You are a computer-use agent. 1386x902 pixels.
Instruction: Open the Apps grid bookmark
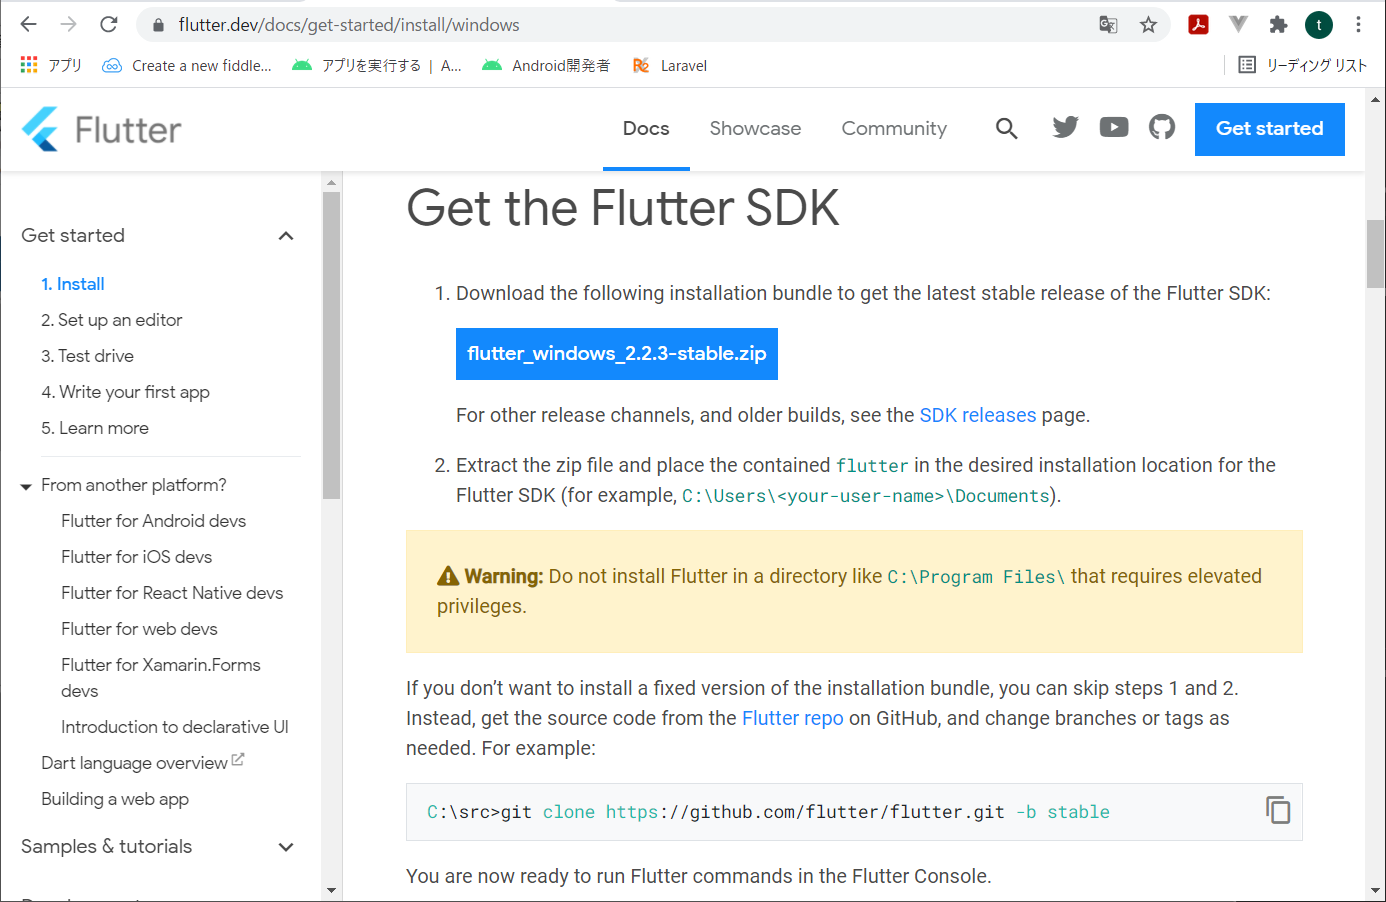(x=50, y=65)
